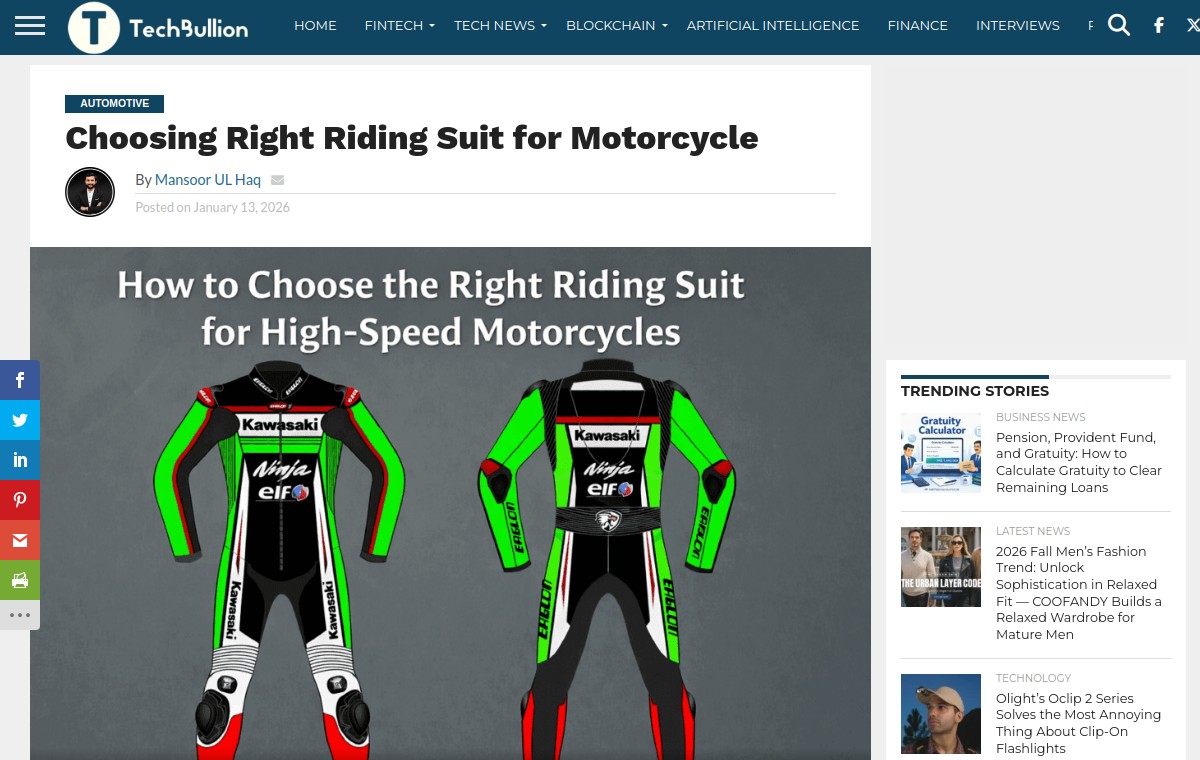Open the hamburger menu icon

click(30, 26)
